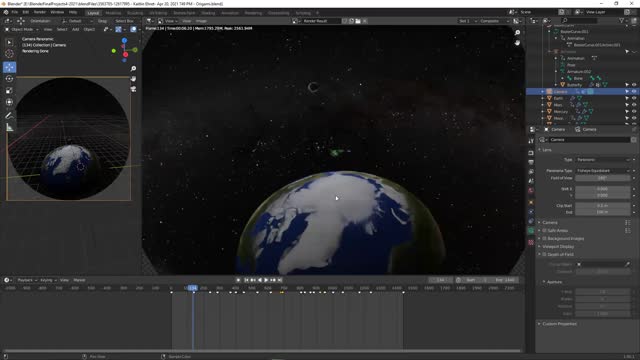Switch to the Animation workspace tab
Image resolution: width=640 pixels, height=360 pixels.
[x=230, y=13]
